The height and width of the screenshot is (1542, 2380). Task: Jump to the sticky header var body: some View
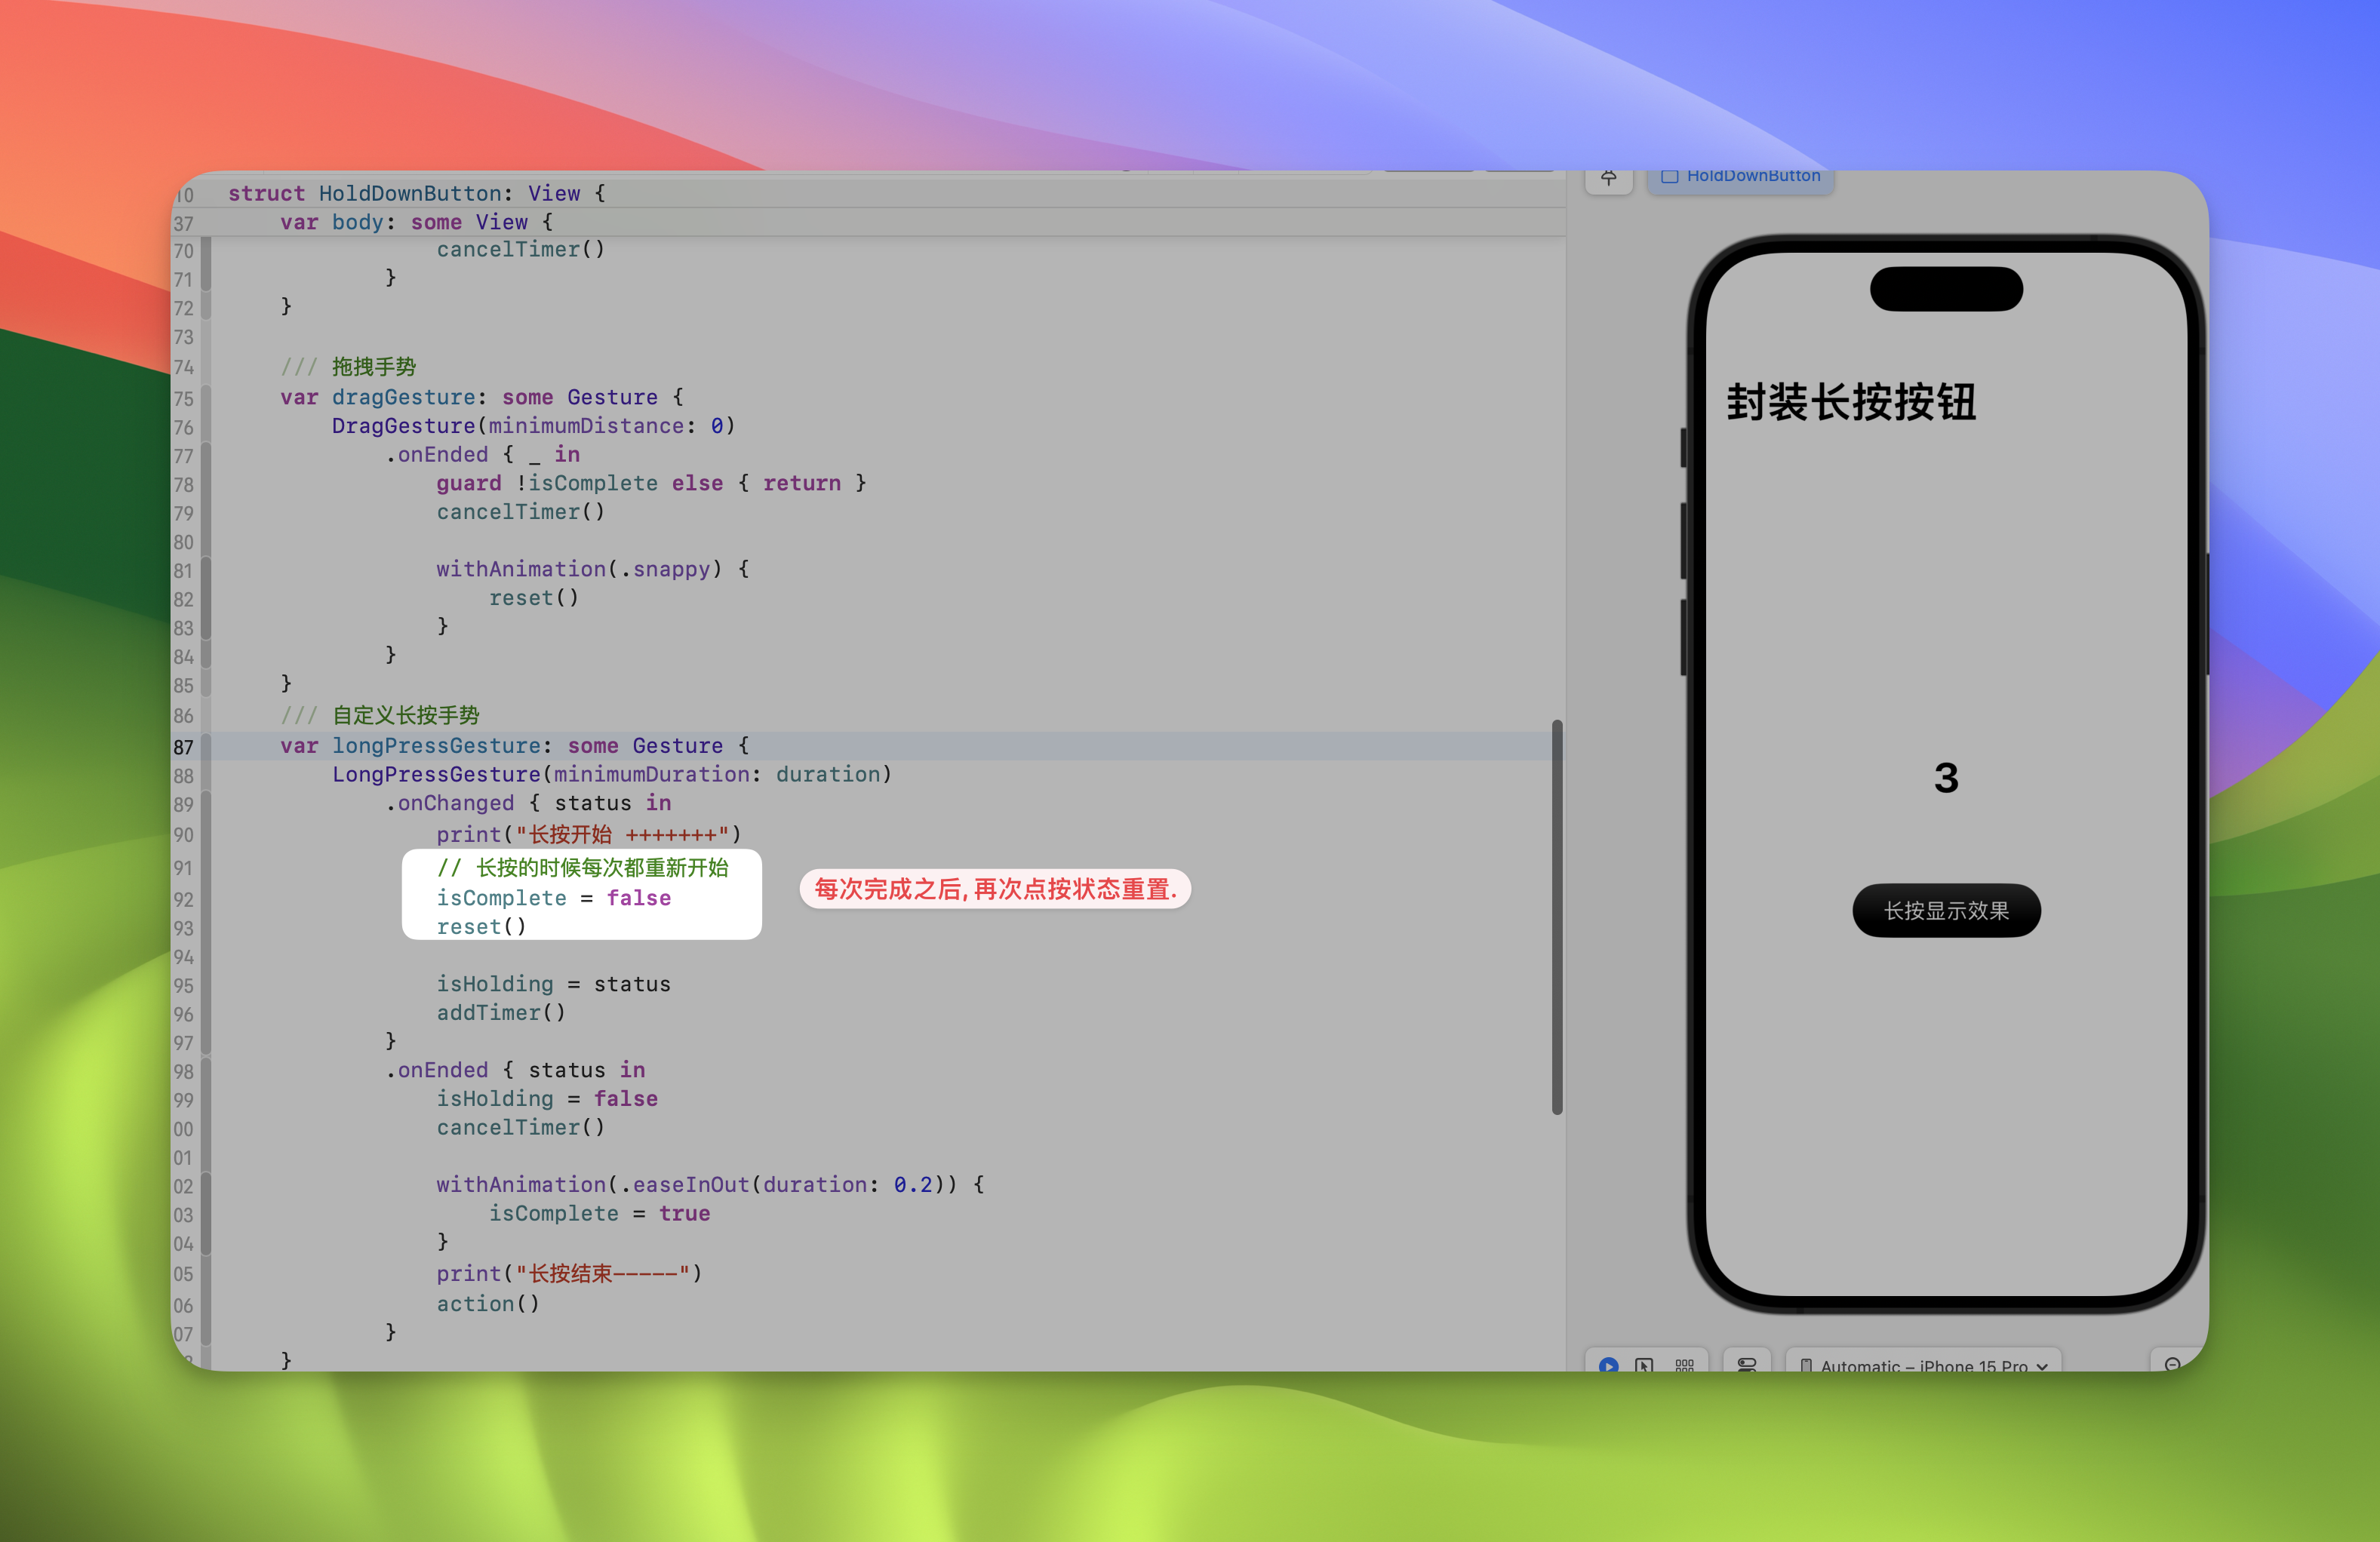(x=416, y=222)
